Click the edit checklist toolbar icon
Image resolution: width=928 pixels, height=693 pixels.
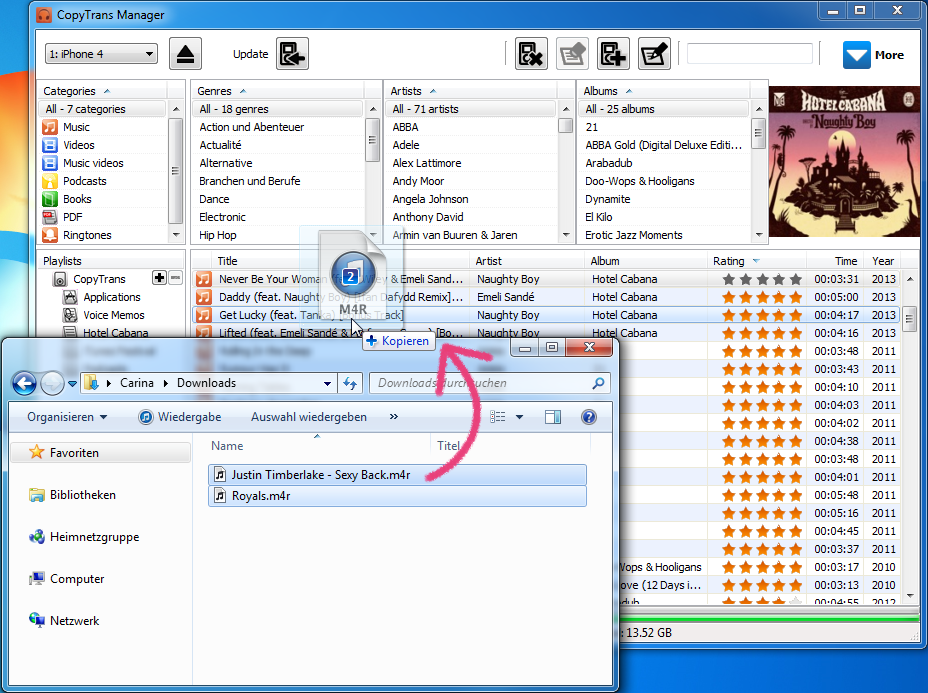click(x=655, y=54)
